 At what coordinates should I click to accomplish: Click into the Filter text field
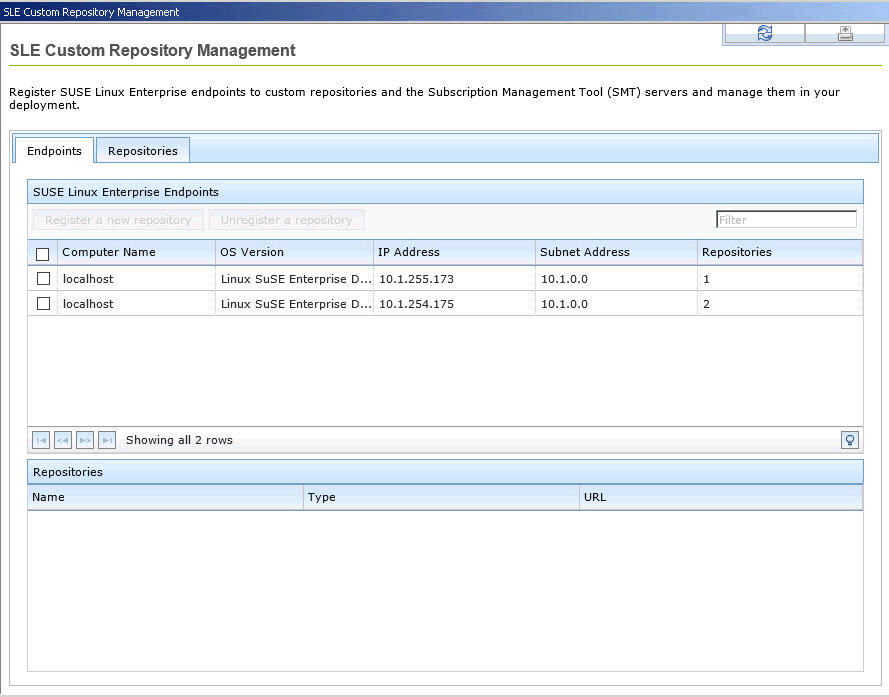click(786, 220)
